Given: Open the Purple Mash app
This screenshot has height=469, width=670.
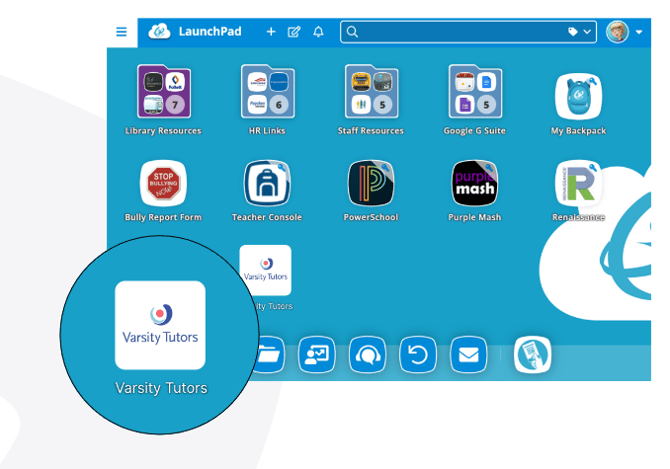Looking at the screenshot, I should click(475, 183).
